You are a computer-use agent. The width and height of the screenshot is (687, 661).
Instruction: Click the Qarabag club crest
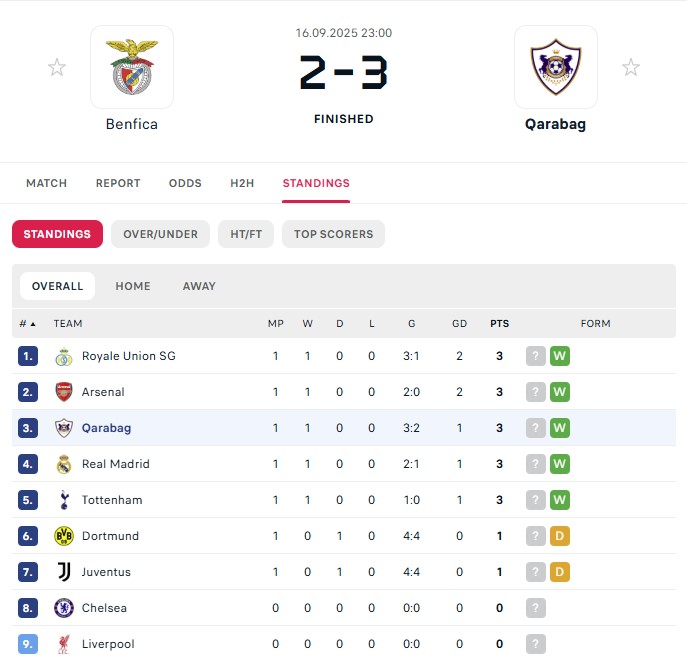pos(556,67)
